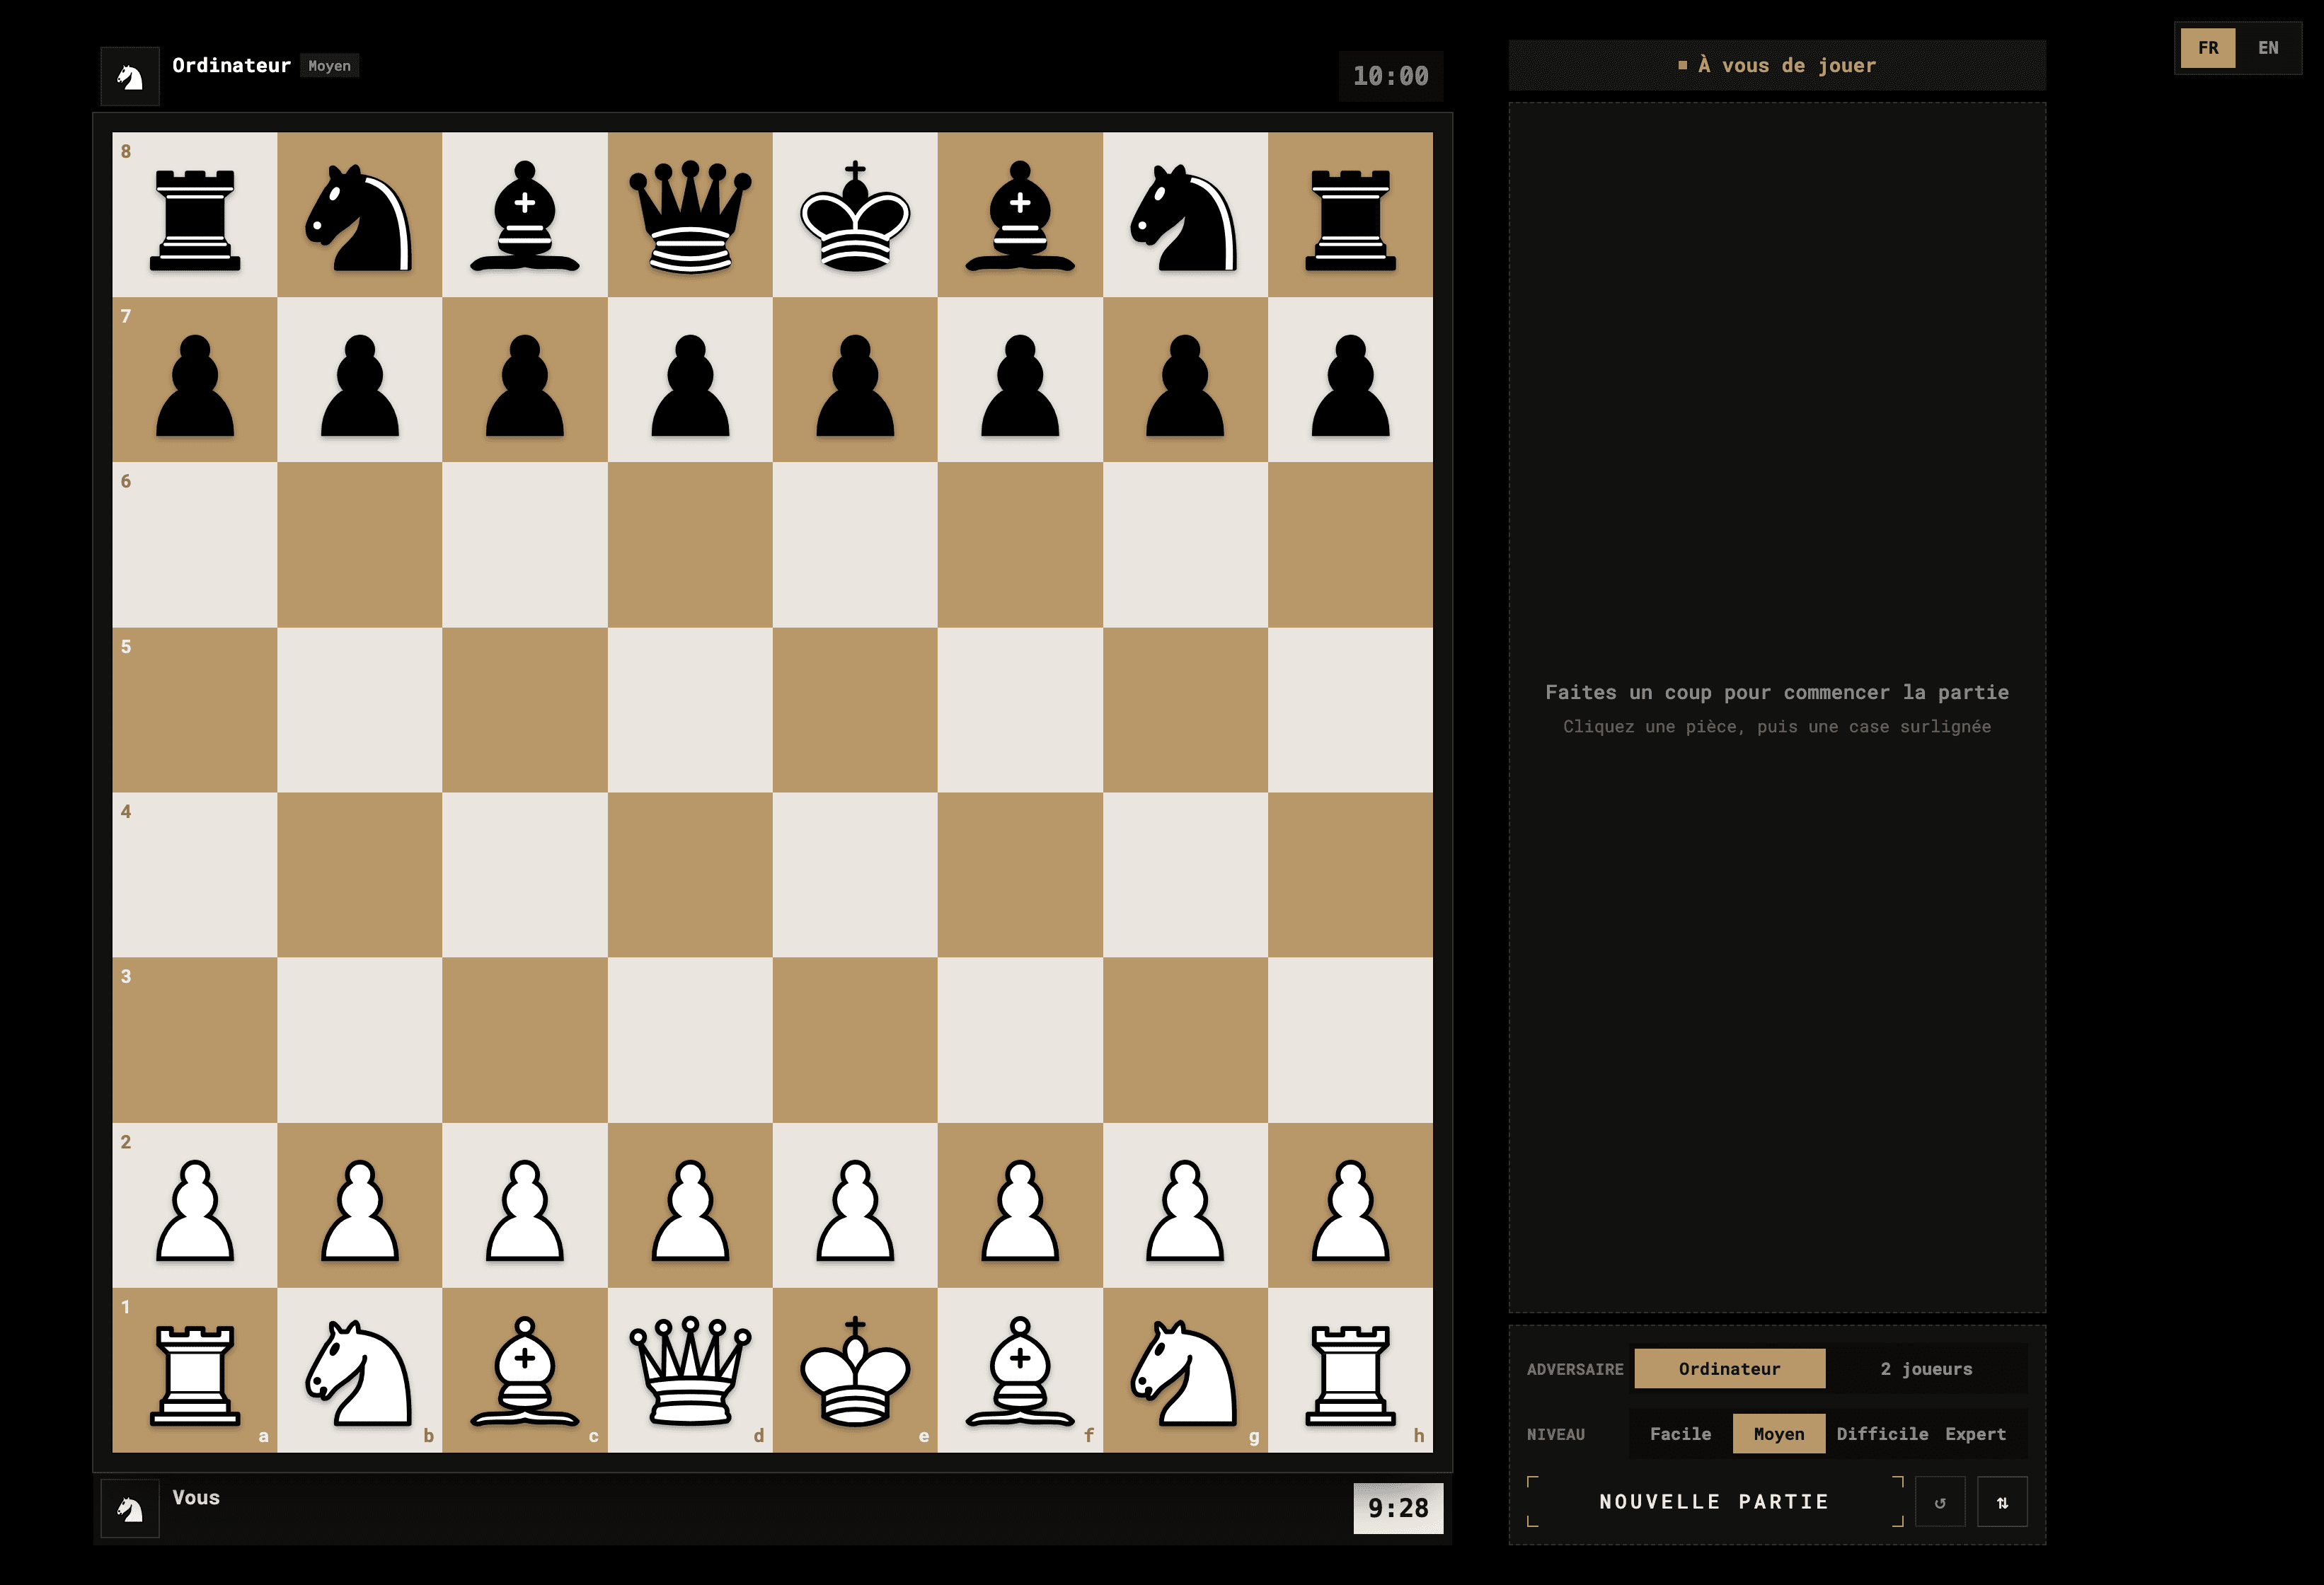Screen dimensions: 2324x1585
Task: Click the Ordinateur player knight avatar
Action: tap(130, 76)
